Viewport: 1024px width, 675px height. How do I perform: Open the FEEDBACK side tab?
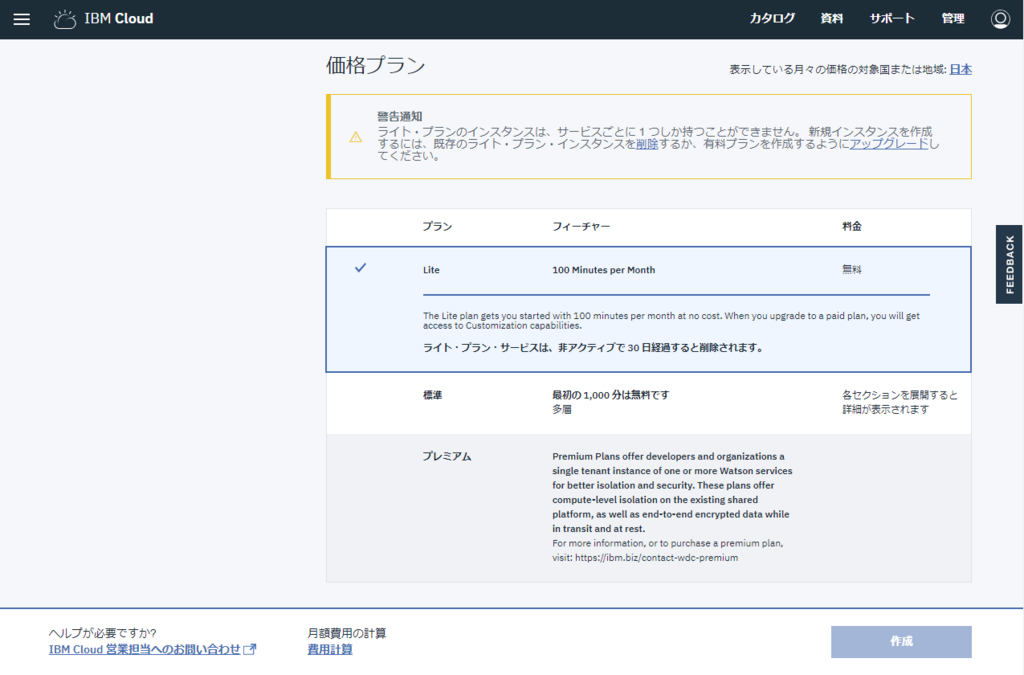[x=1009, y=264]
